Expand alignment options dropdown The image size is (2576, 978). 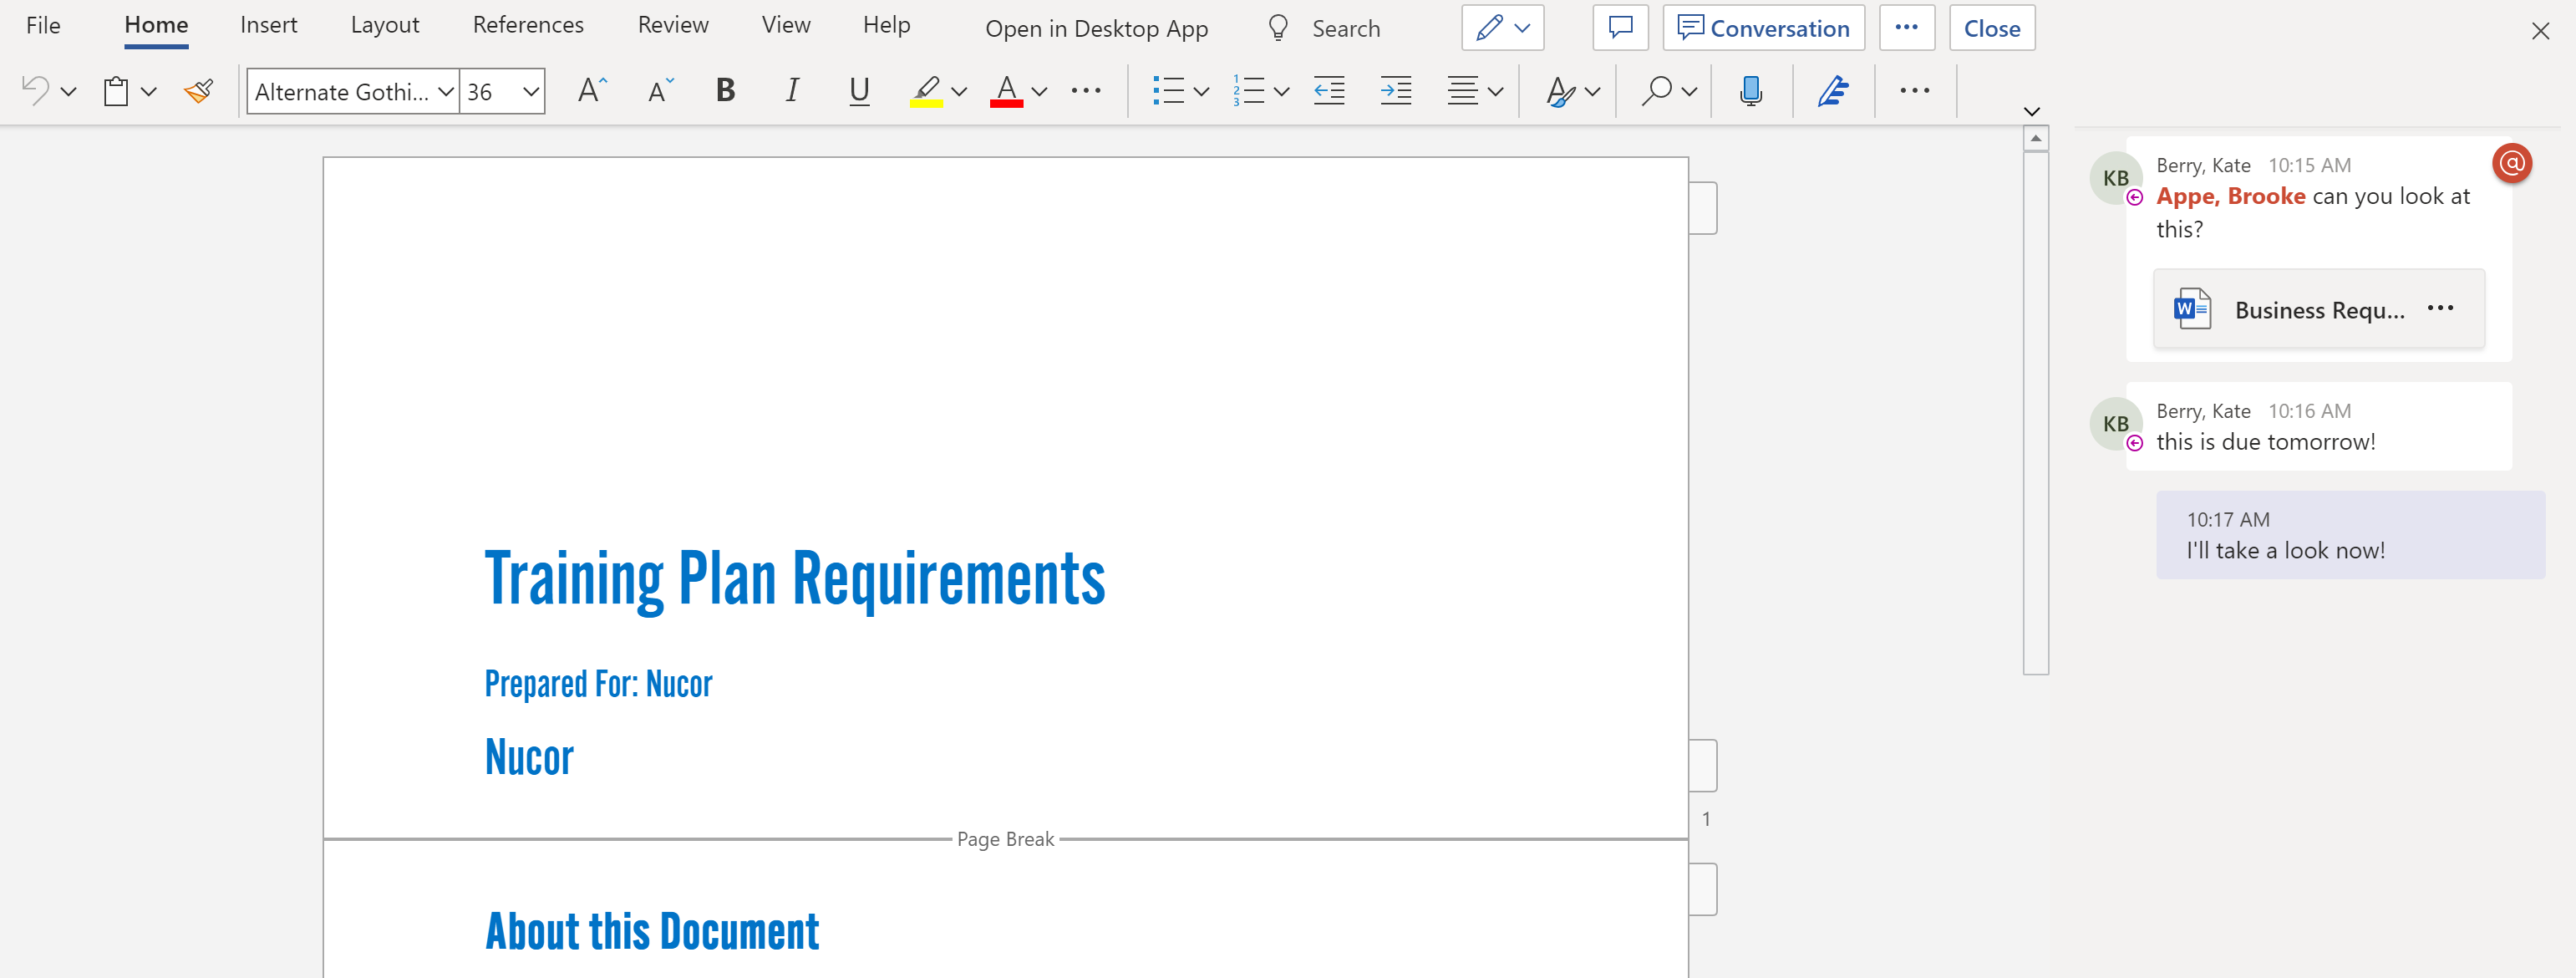1495,92
